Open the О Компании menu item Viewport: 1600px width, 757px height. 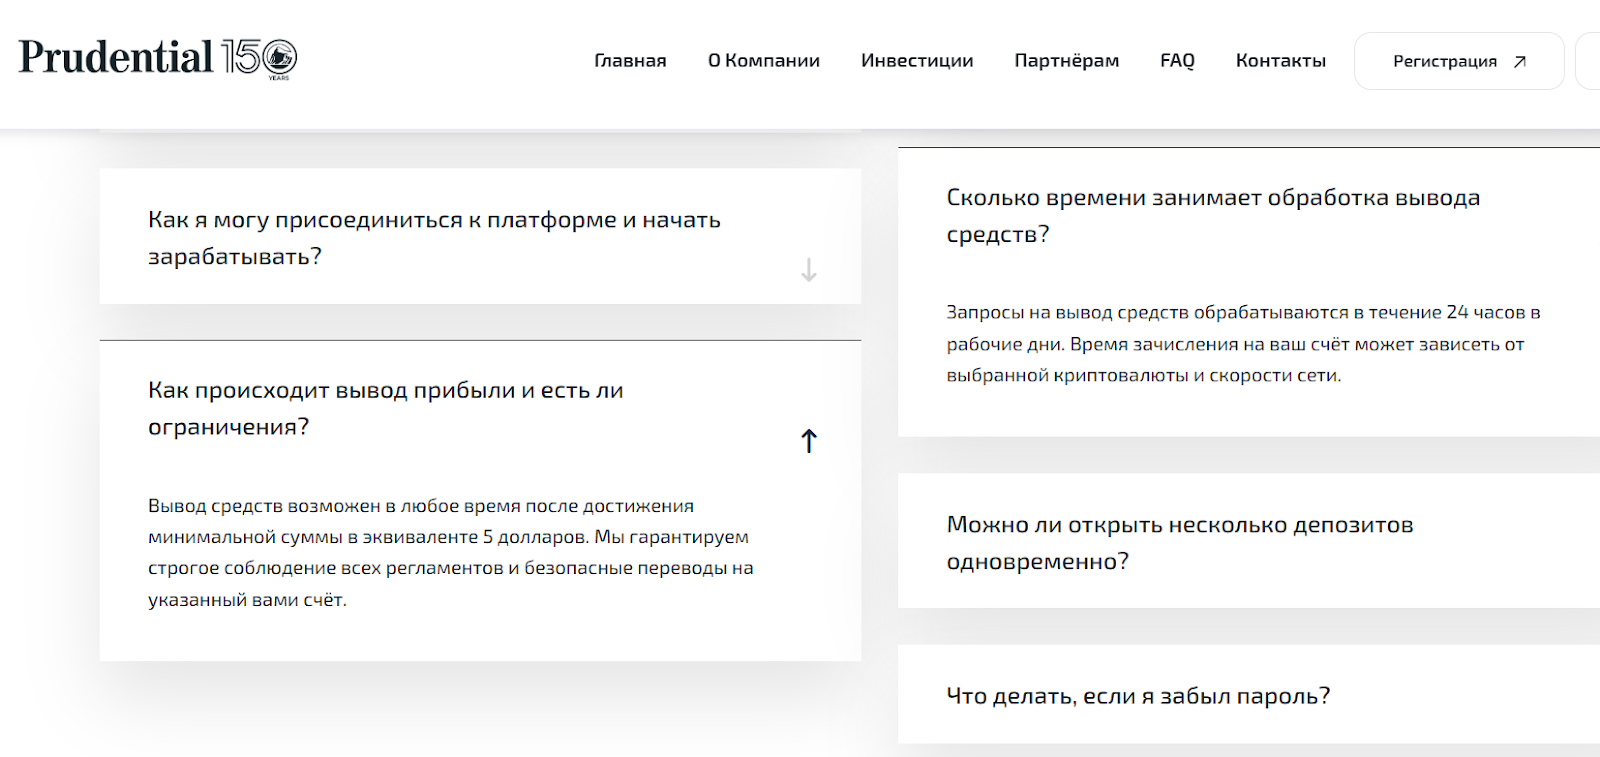(764, 61)
